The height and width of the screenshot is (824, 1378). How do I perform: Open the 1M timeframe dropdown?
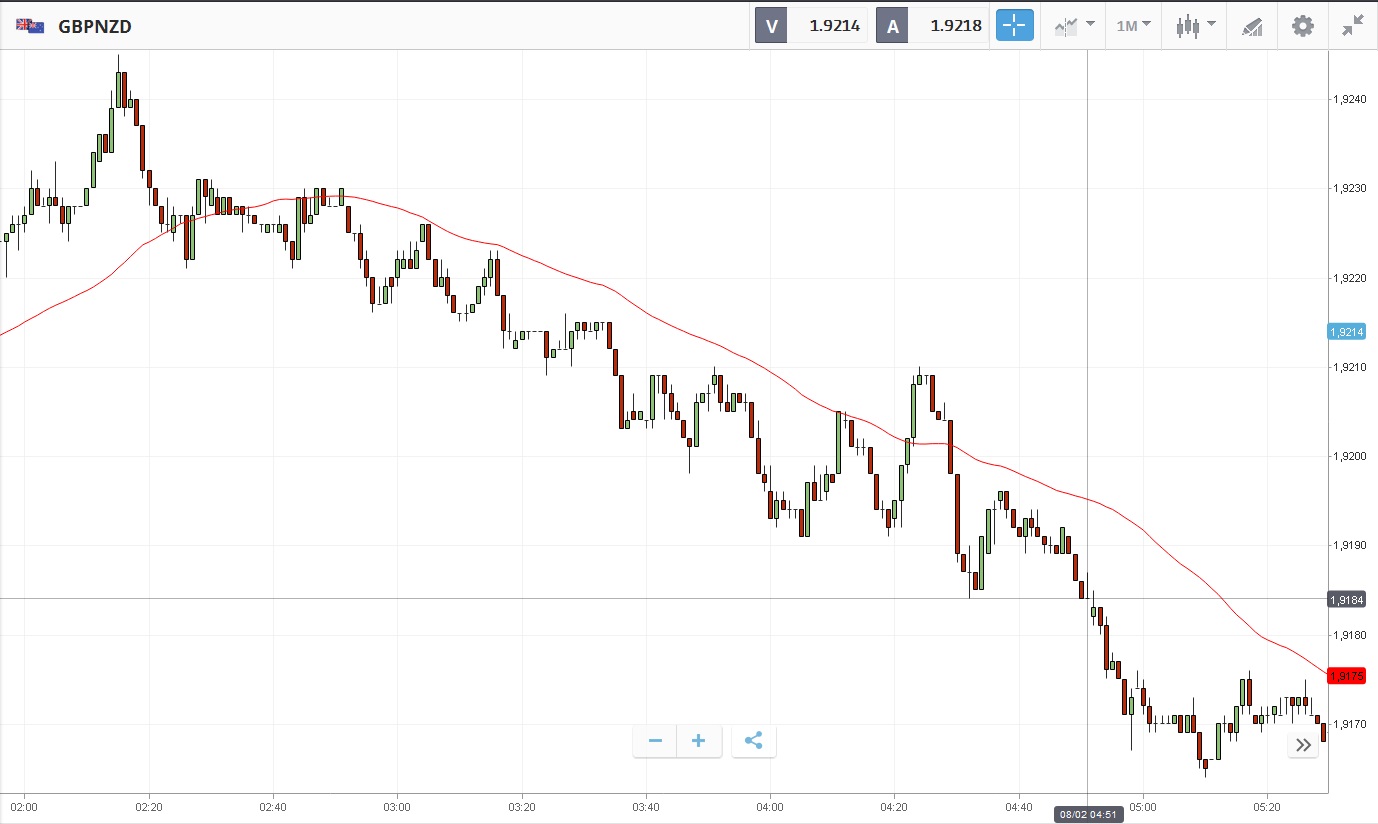[x=1133, y=26]
